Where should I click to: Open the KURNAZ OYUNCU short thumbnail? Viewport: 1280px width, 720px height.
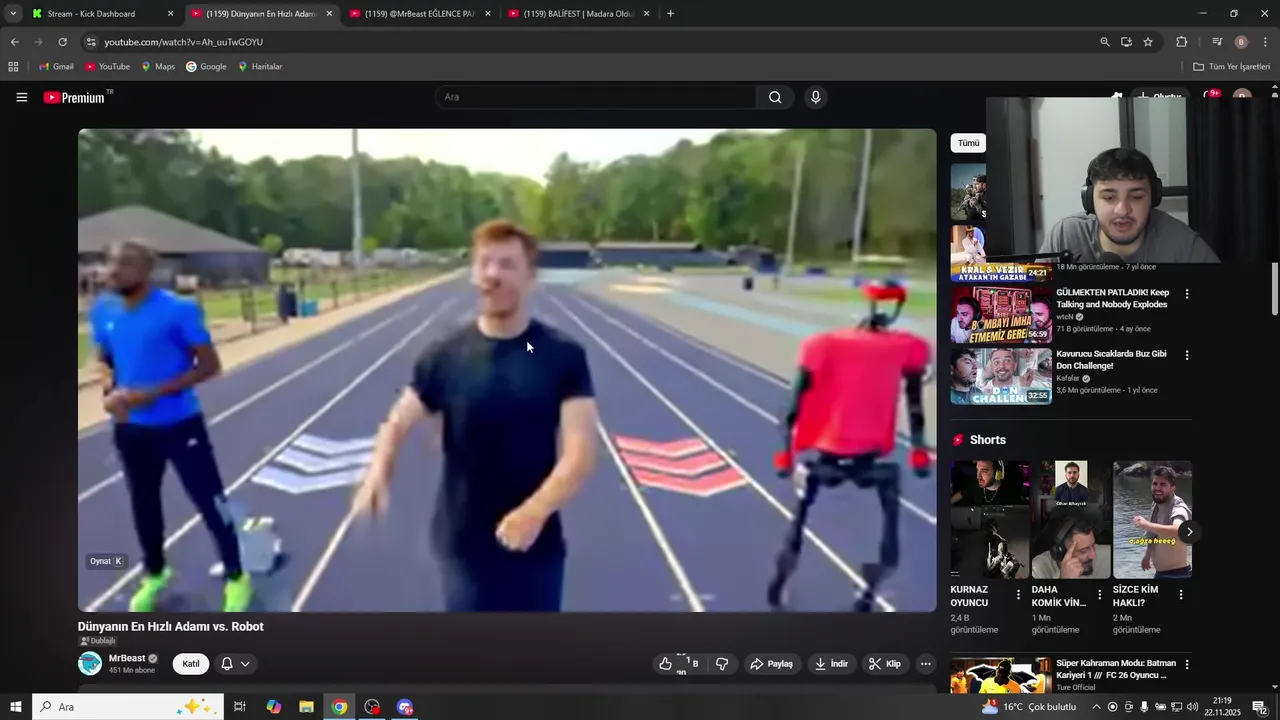990,519
